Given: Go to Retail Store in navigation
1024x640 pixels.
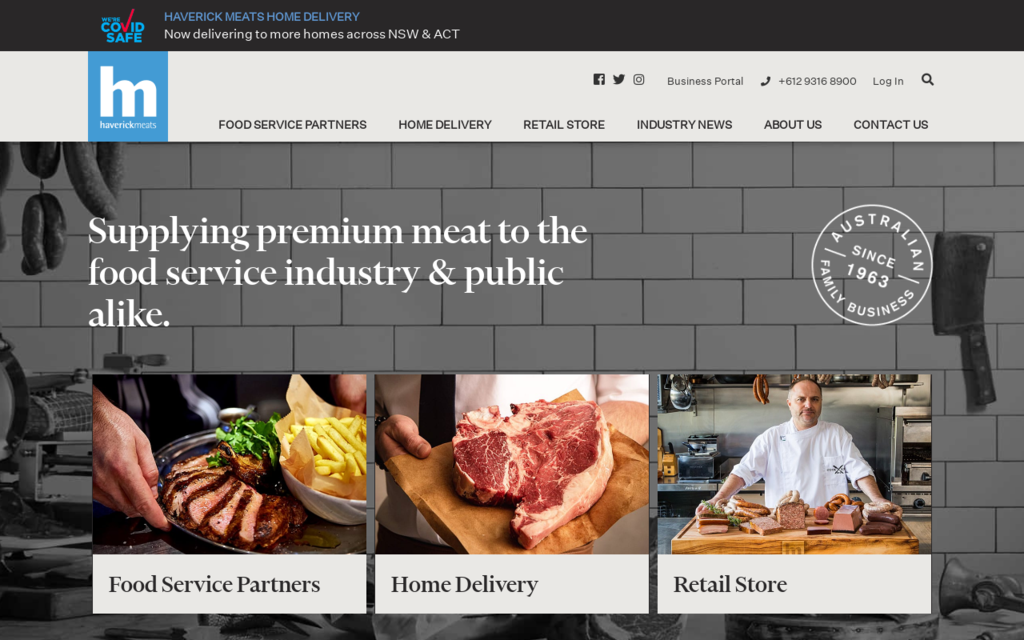Looking at the screenshot, I should pos(564,124).
